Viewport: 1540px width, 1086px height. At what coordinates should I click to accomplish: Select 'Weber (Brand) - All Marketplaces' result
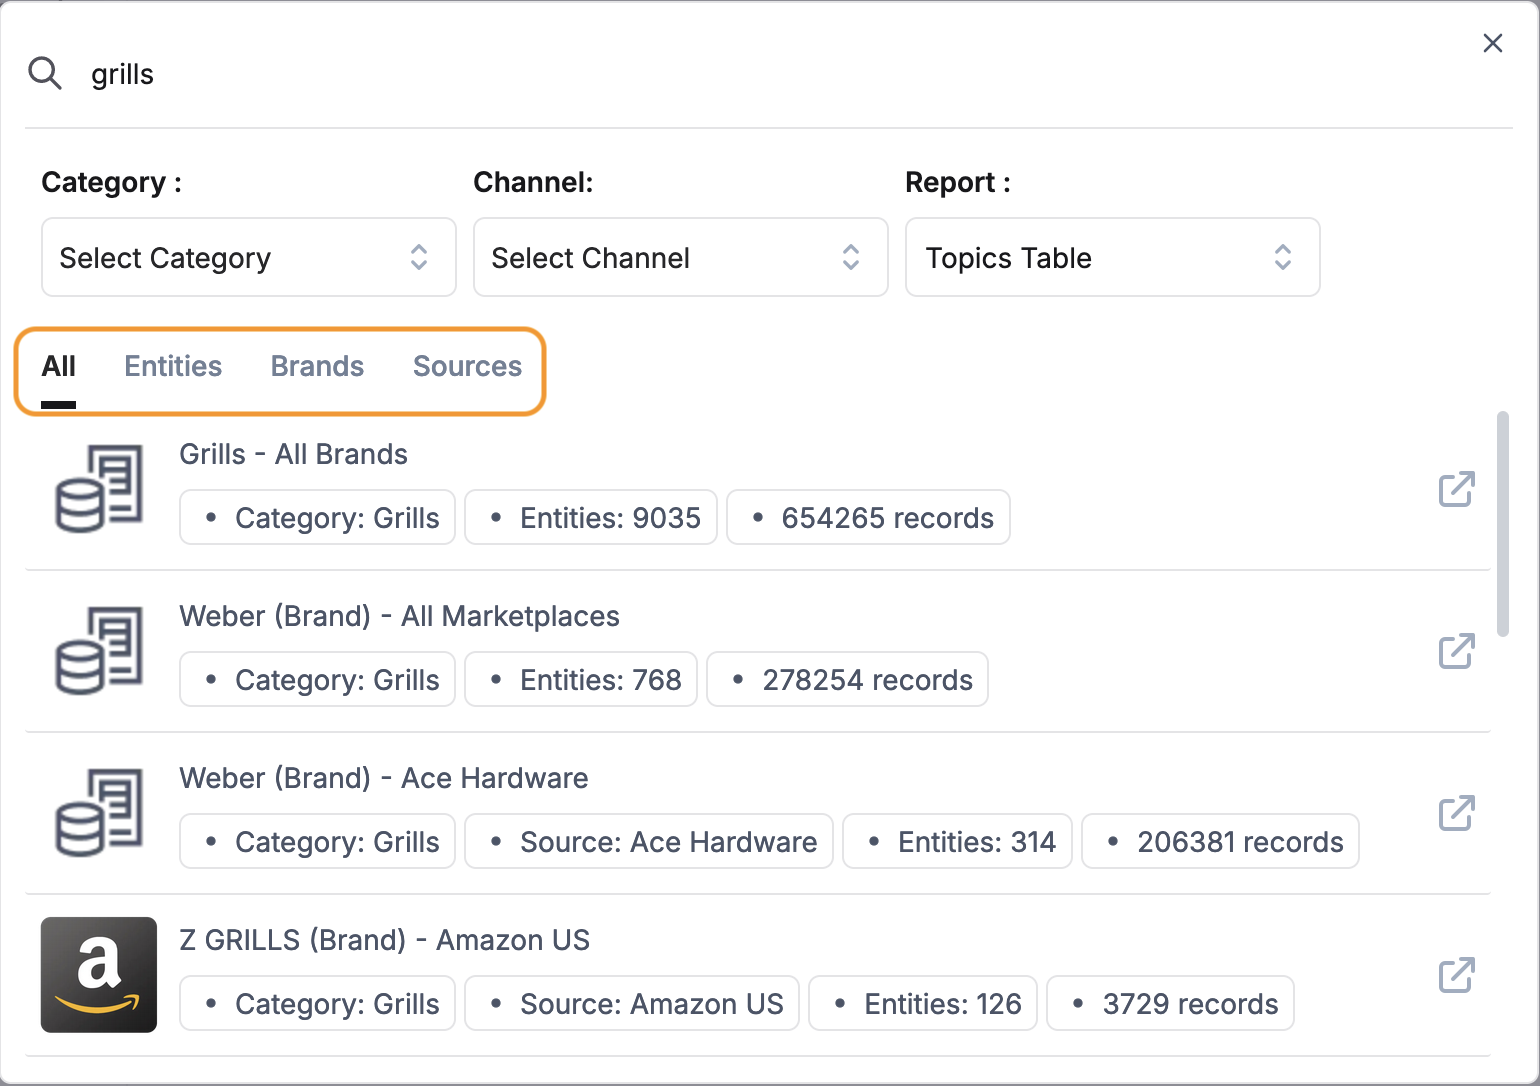[x=399, y=616]
